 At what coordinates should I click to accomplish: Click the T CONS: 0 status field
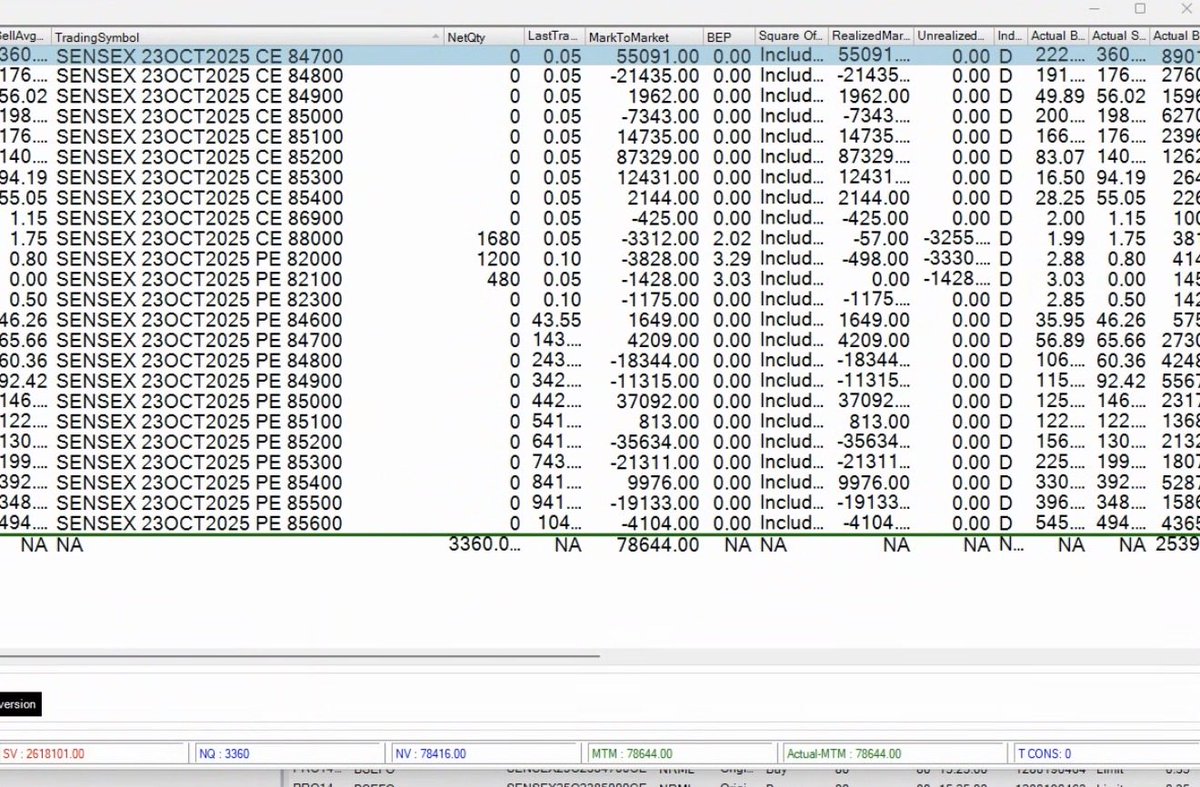click(1105, 753)
